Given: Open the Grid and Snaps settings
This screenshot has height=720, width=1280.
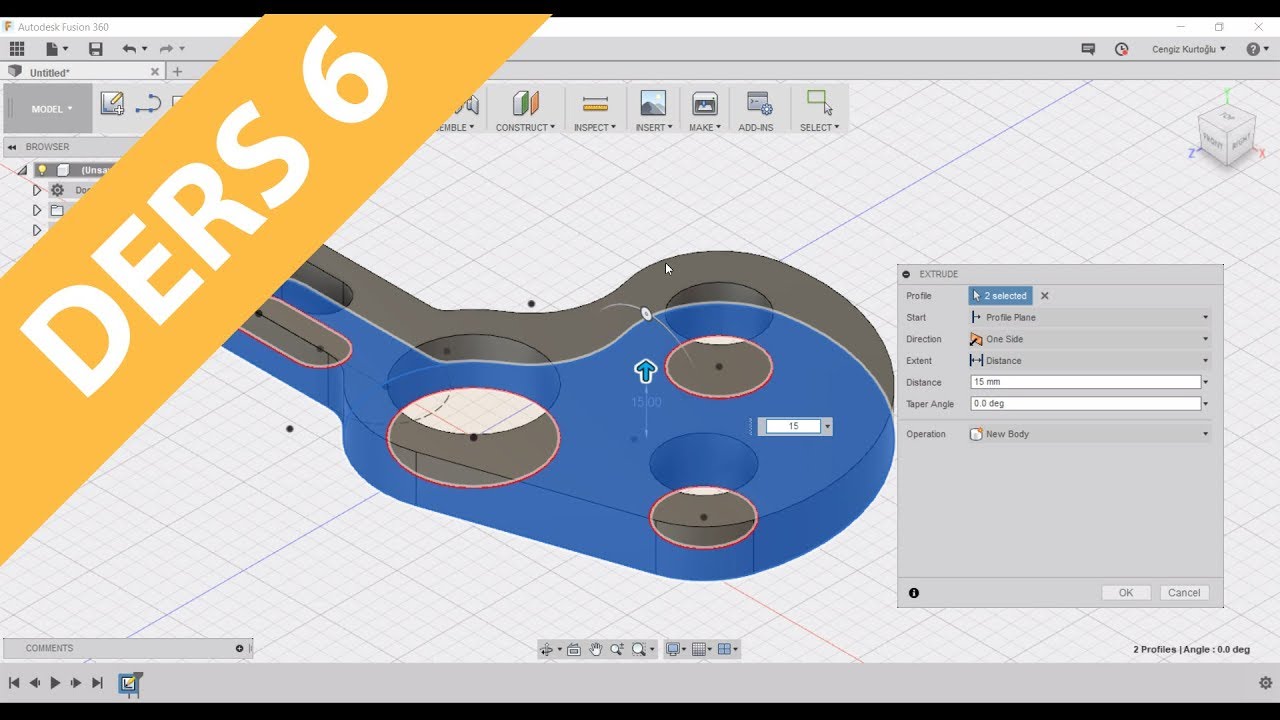Looking at the screenshot, I should point(701,649).
